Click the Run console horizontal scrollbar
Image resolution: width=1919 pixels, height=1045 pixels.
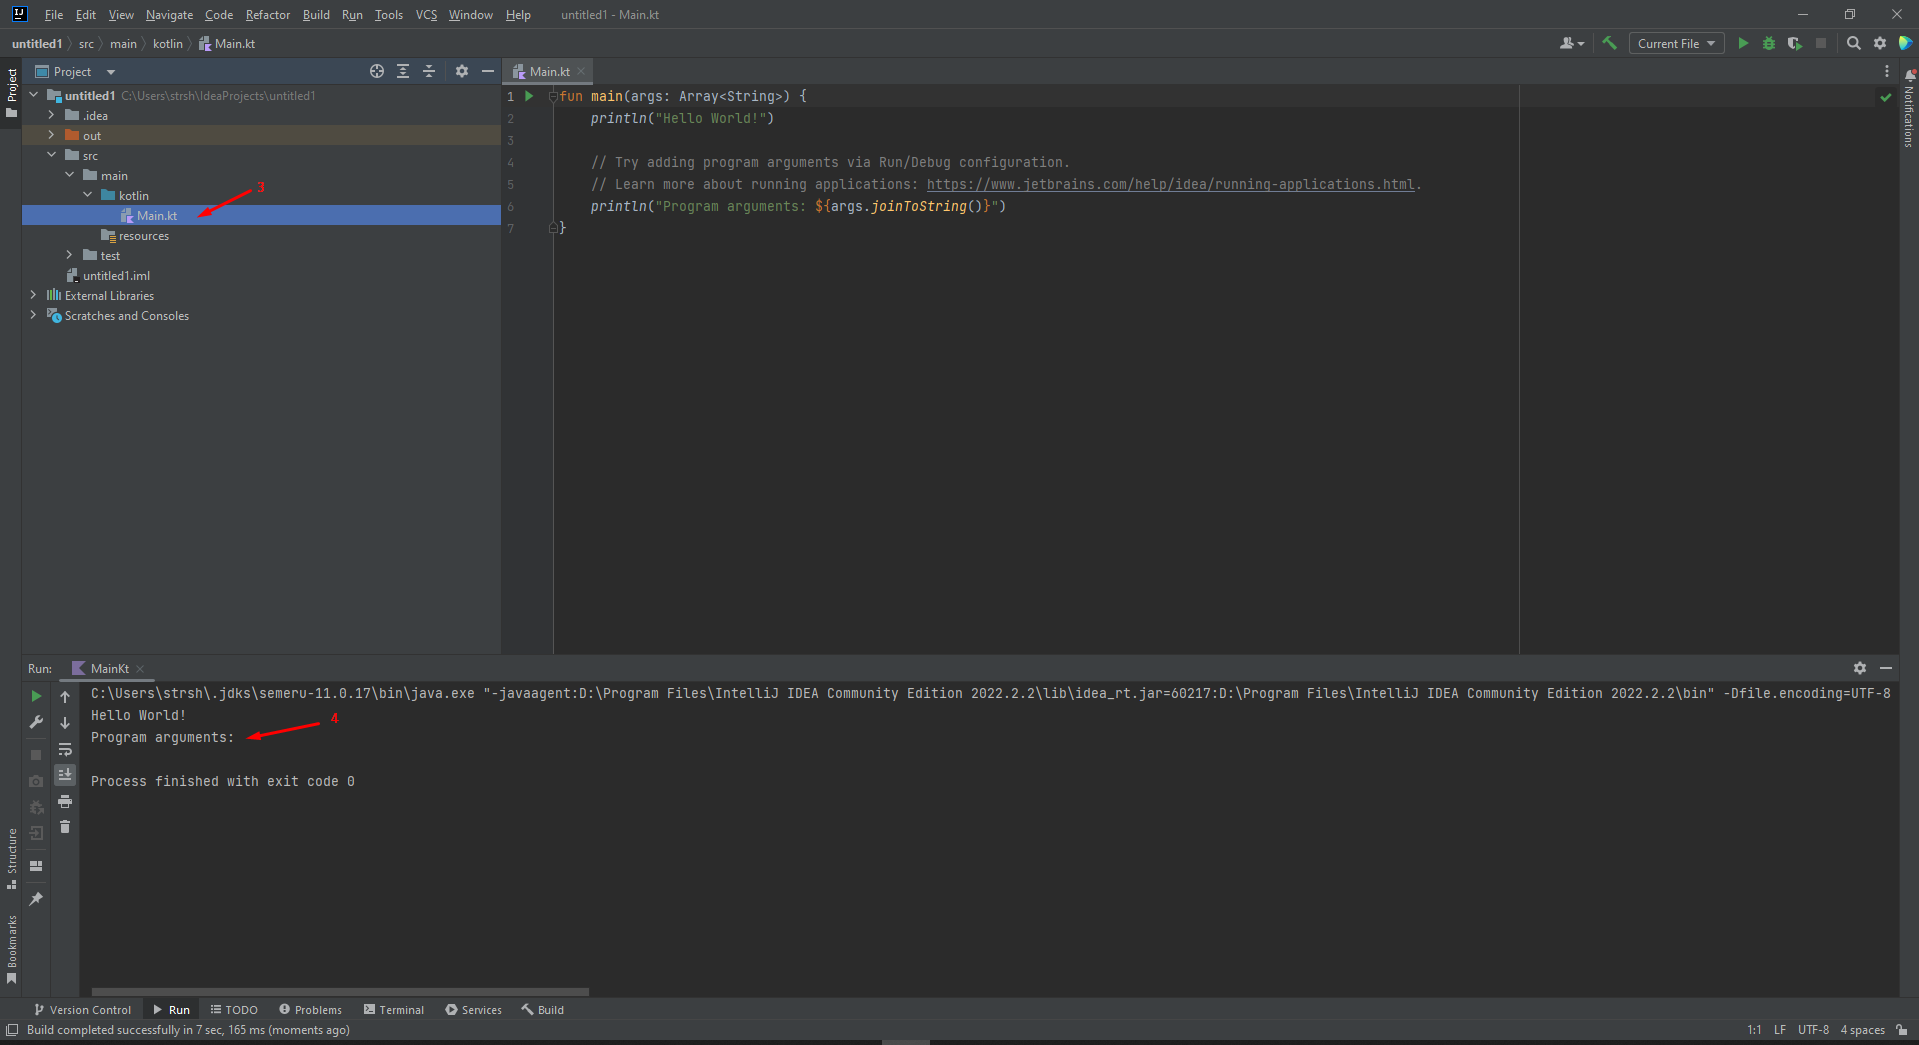(340, 992)
